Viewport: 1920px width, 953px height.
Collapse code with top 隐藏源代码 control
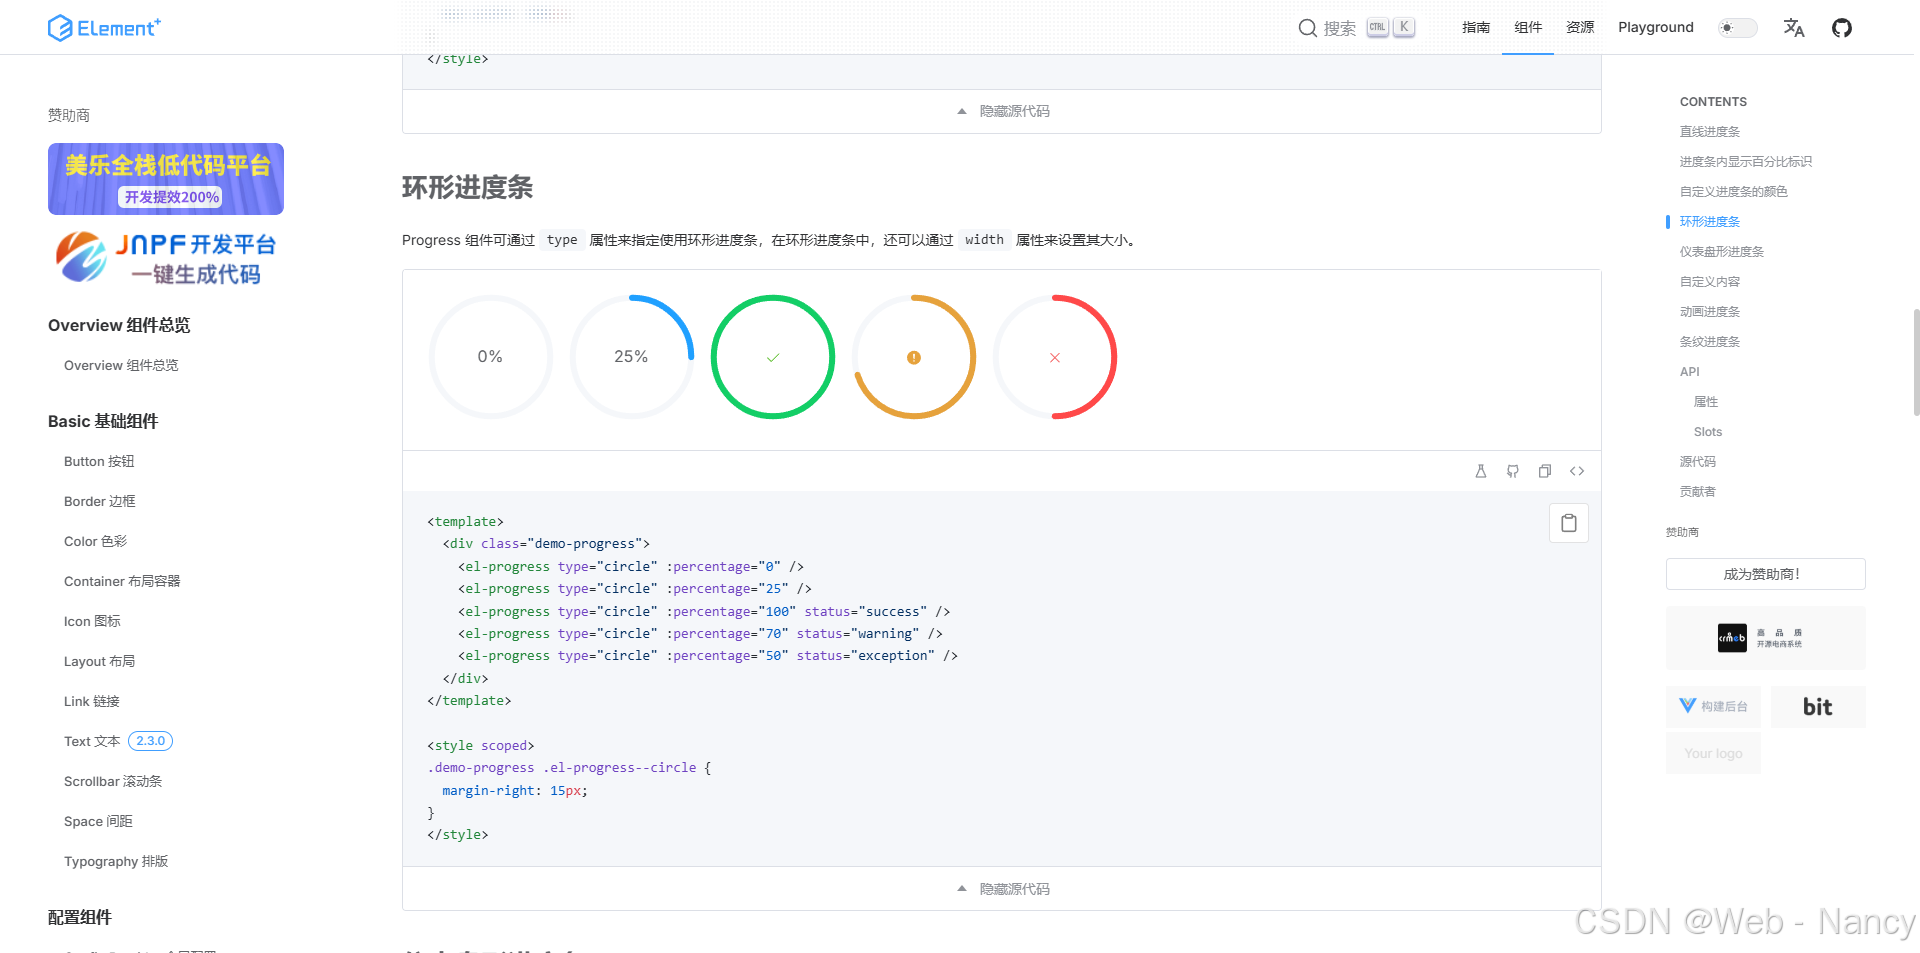coord(1001,111)
